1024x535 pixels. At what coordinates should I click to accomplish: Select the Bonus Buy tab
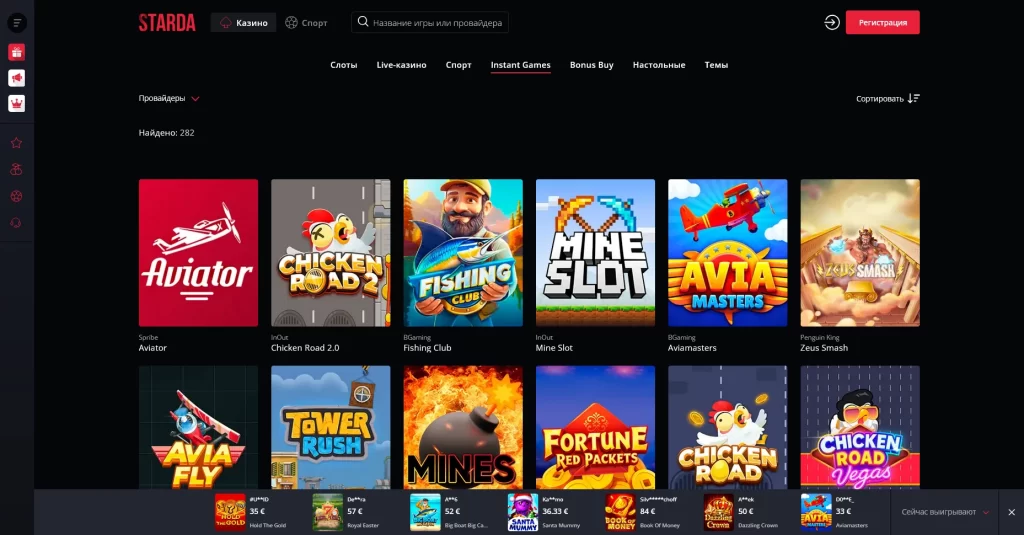pyautogui.click(x=591, y=65)
